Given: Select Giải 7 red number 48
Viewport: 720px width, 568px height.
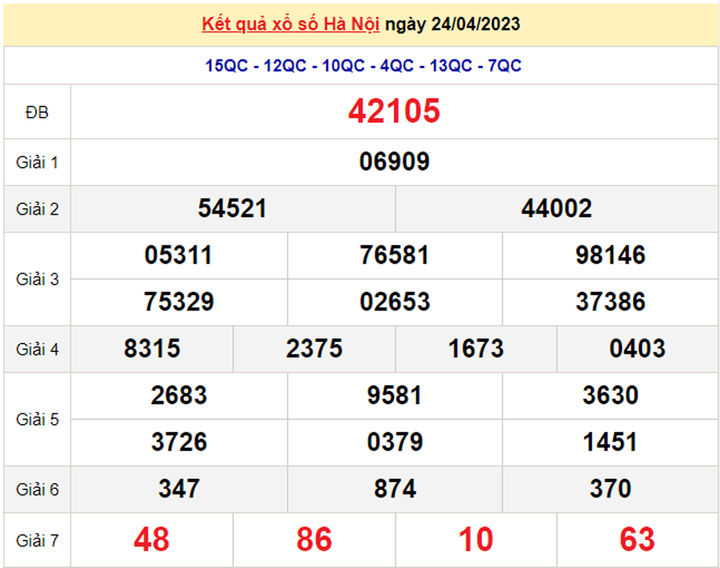Looking at the screenshot, I should coord(152,540).
